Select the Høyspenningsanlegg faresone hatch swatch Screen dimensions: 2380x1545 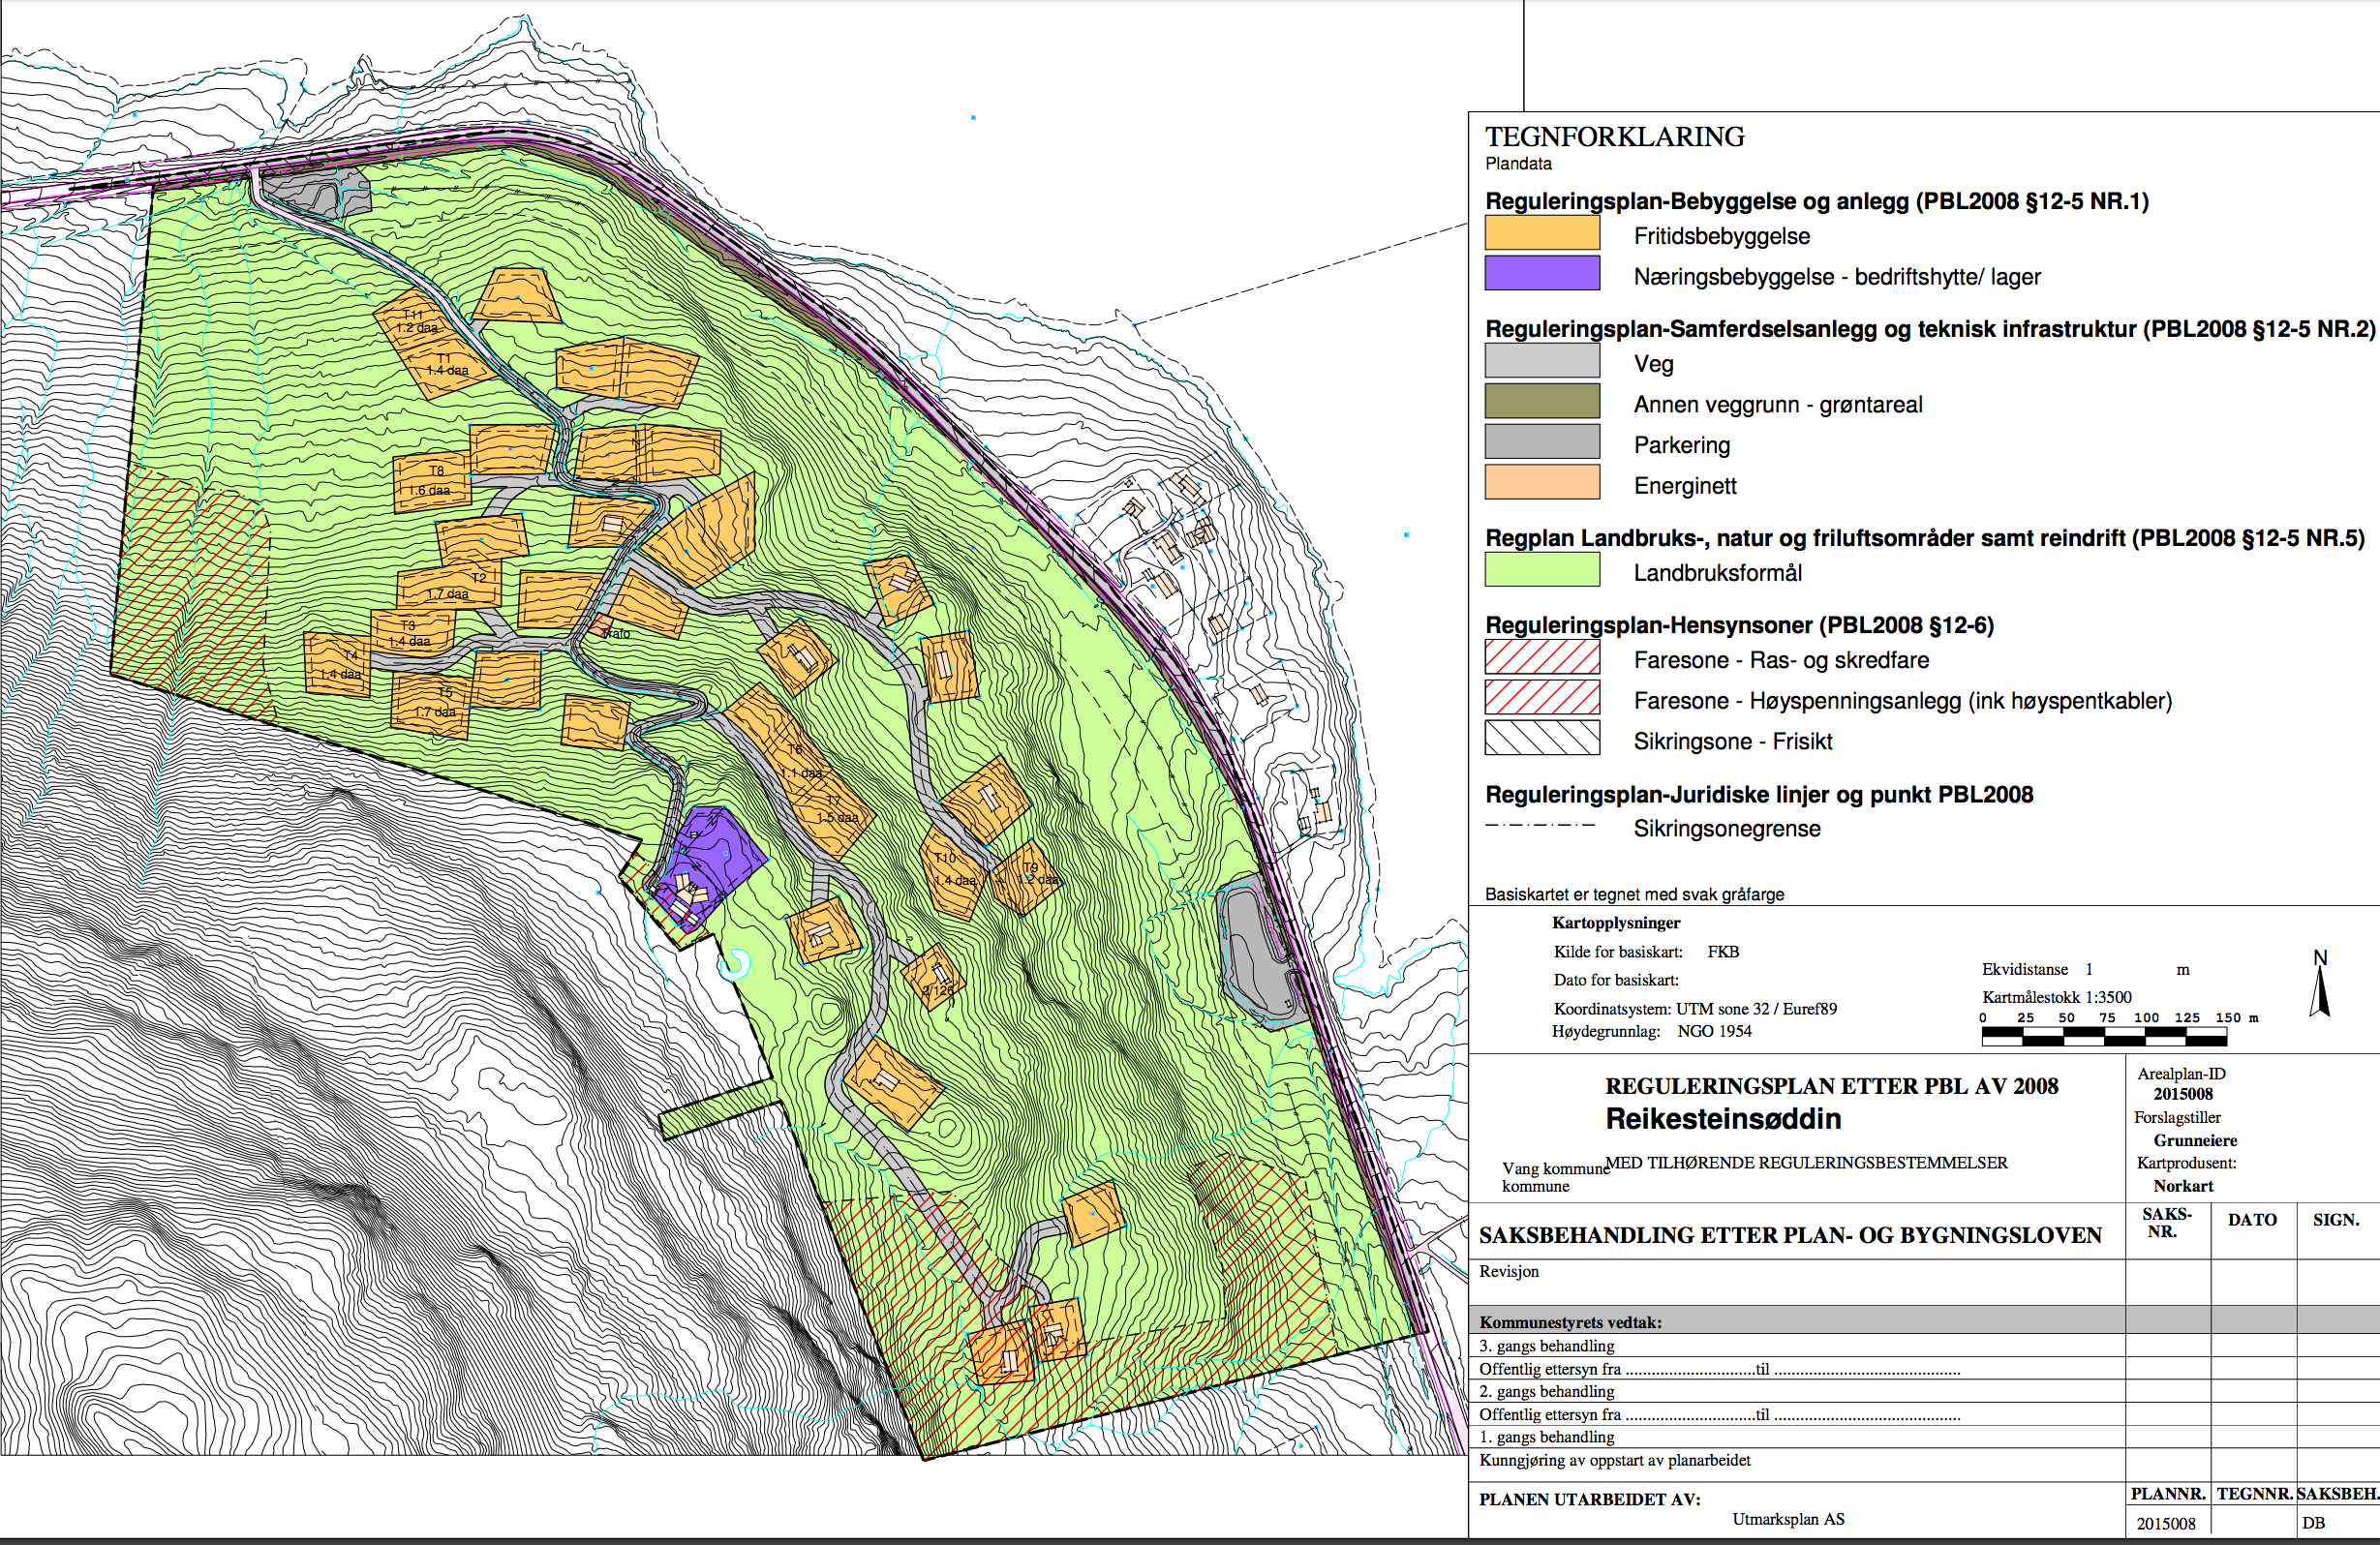pyautogui.click(x=1541, y=698)
